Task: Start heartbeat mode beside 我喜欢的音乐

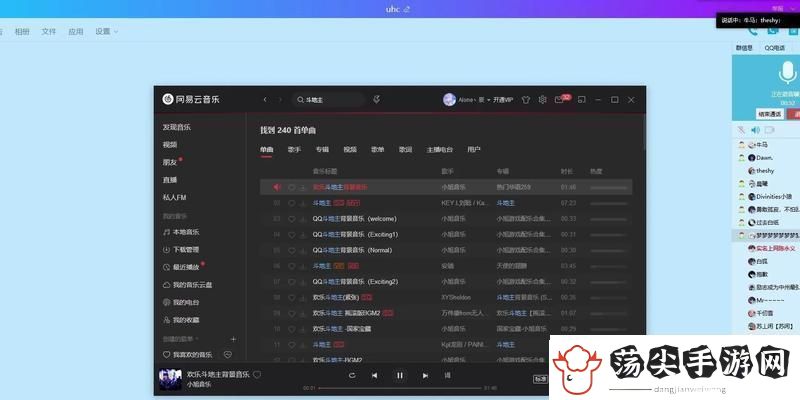Action: [x=228, y=355]
